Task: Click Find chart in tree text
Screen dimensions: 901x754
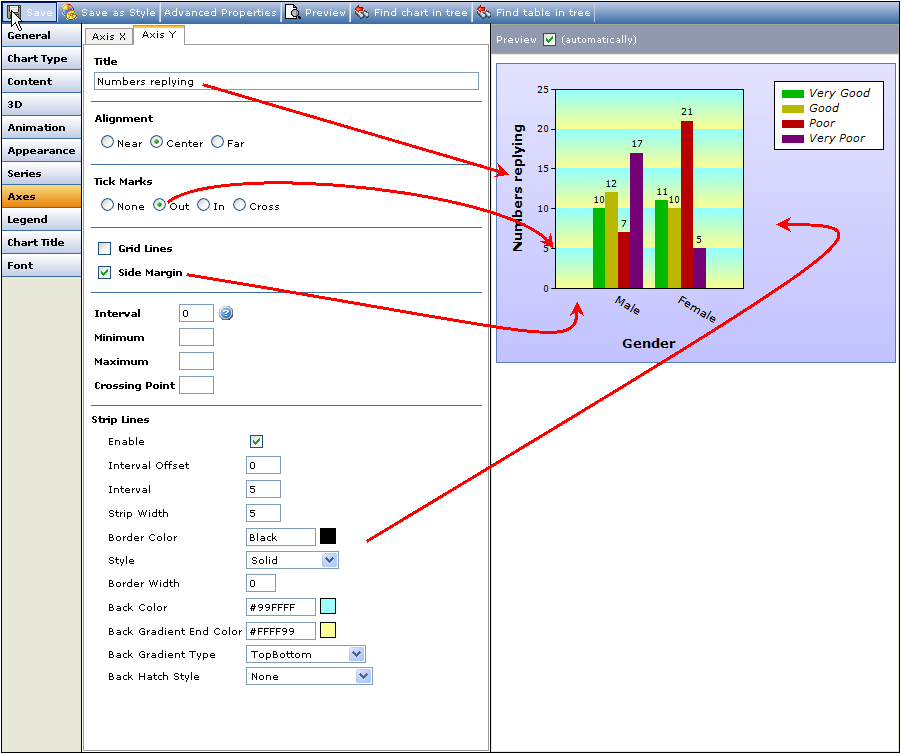Action: (421, 12)
